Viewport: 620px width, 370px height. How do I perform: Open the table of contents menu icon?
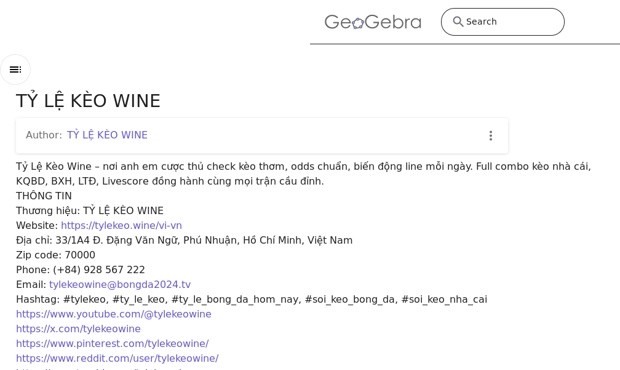pyautogui.click(x=15, y=70)
